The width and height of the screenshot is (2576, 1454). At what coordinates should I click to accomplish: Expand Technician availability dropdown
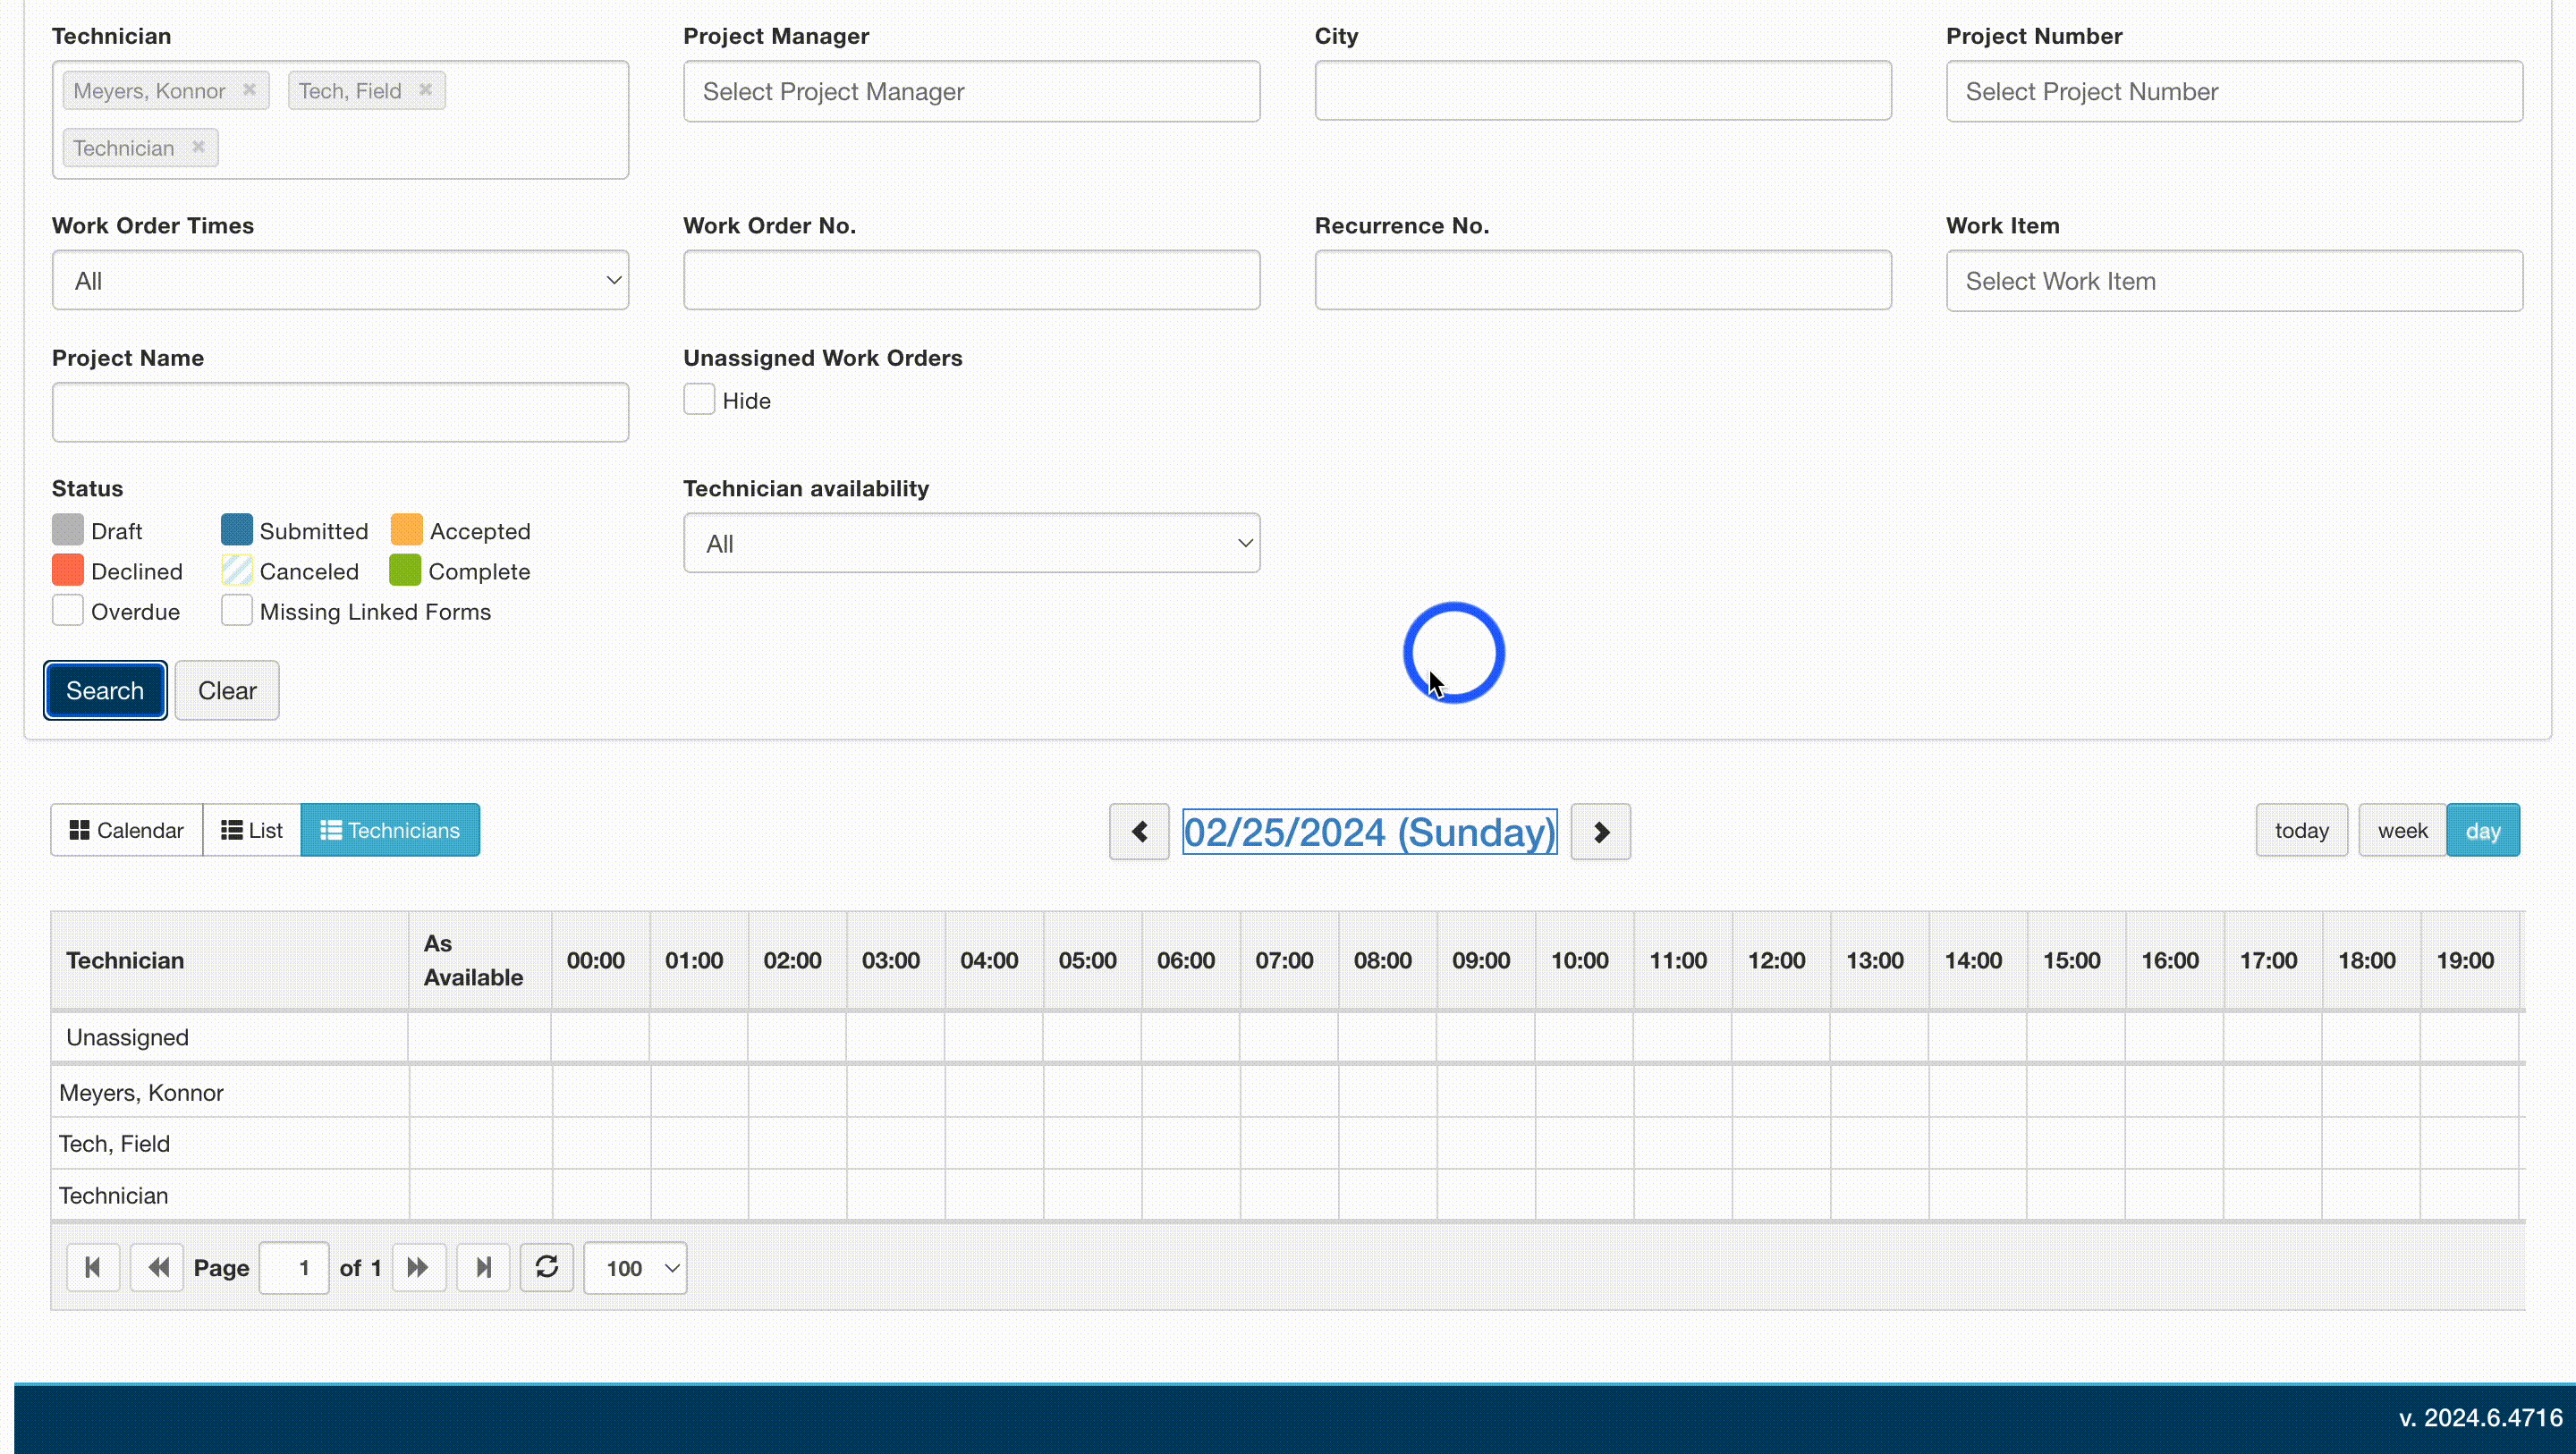coord(971,544)
